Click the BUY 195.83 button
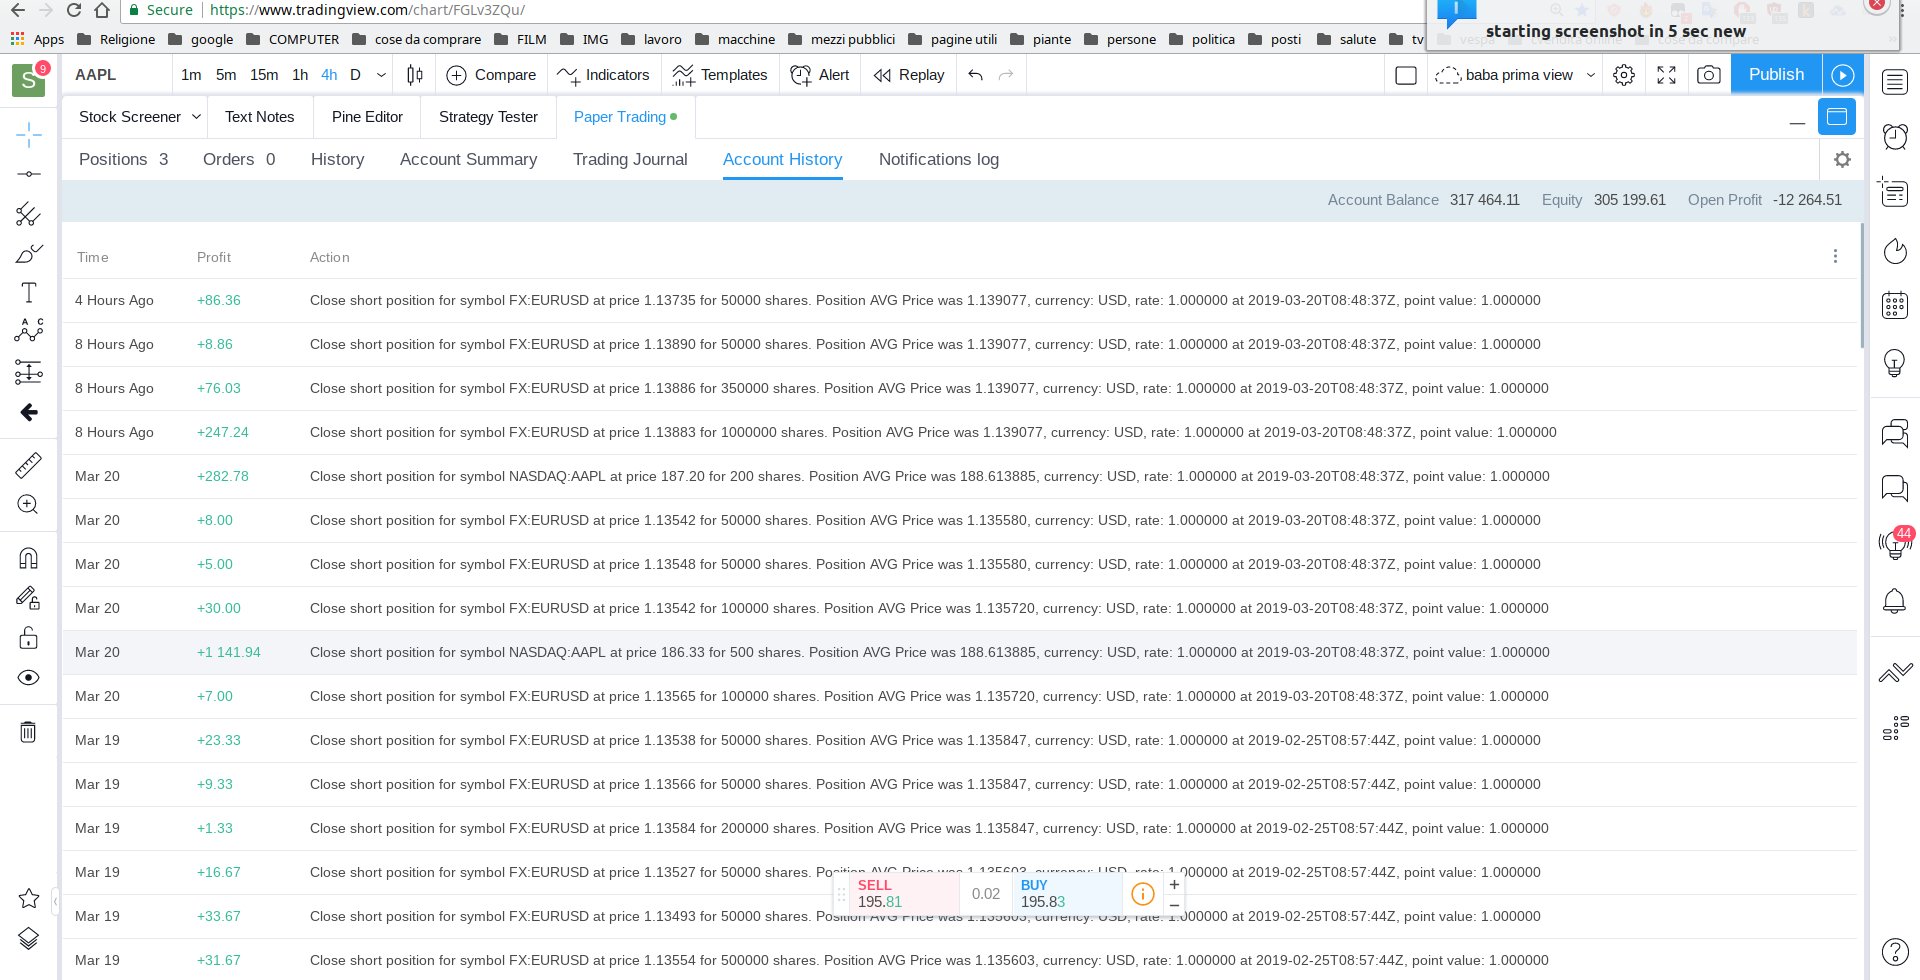Image resolution: width=1920 pixels, height=980 pixels. pyautogui.click(x=1066, y=894)
